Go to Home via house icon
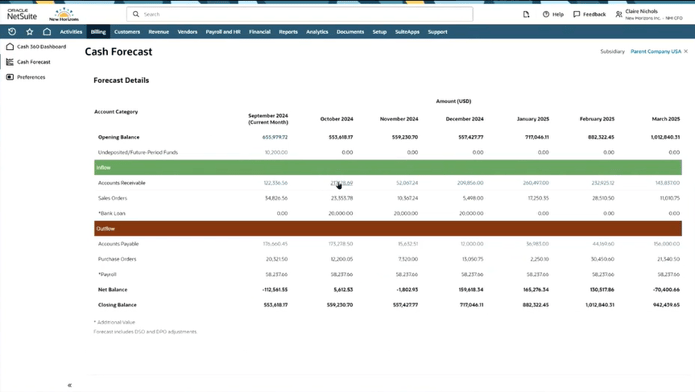 [x=47, y=31]
